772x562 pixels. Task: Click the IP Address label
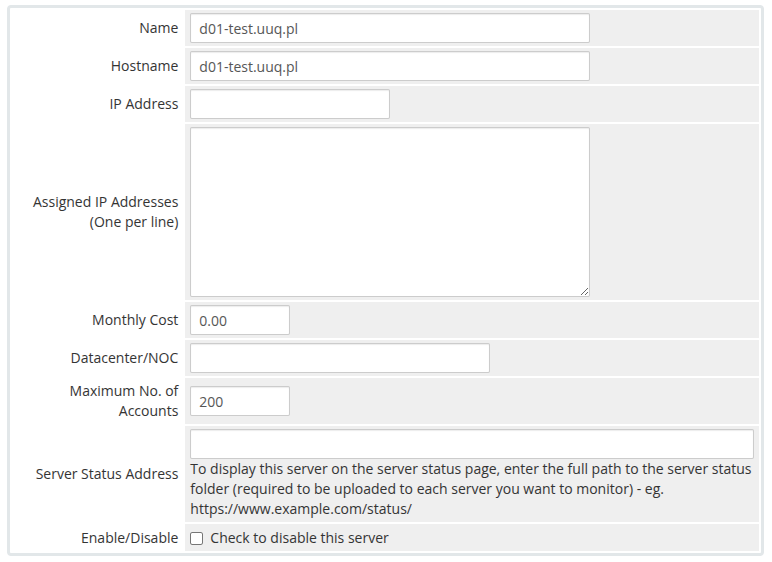click(144, 104)
